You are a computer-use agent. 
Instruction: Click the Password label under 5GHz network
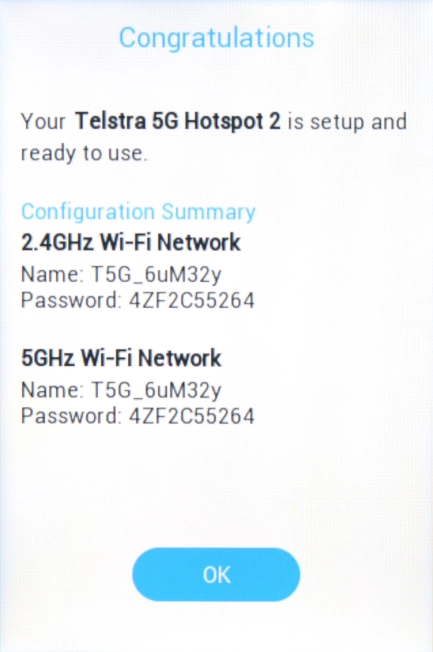71,415
